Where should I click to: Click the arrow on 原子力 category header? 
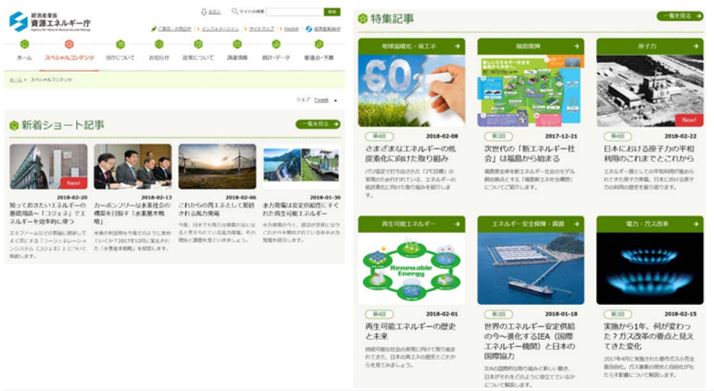(x=696, y=46)
